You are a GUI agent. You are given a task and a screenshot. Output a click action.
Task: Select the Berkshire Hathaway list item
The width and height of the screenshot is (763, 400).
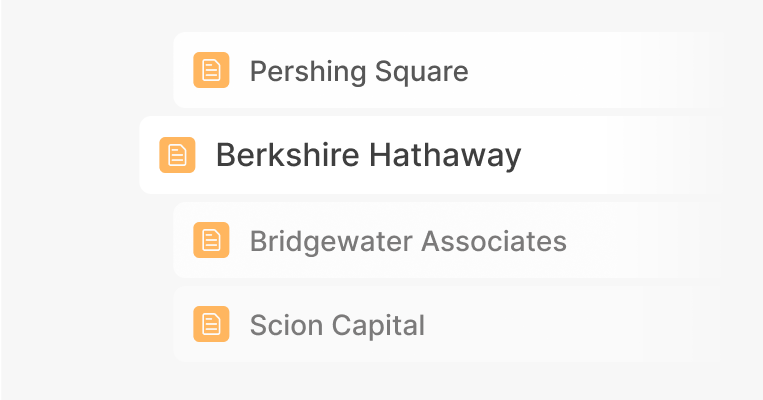368,155
